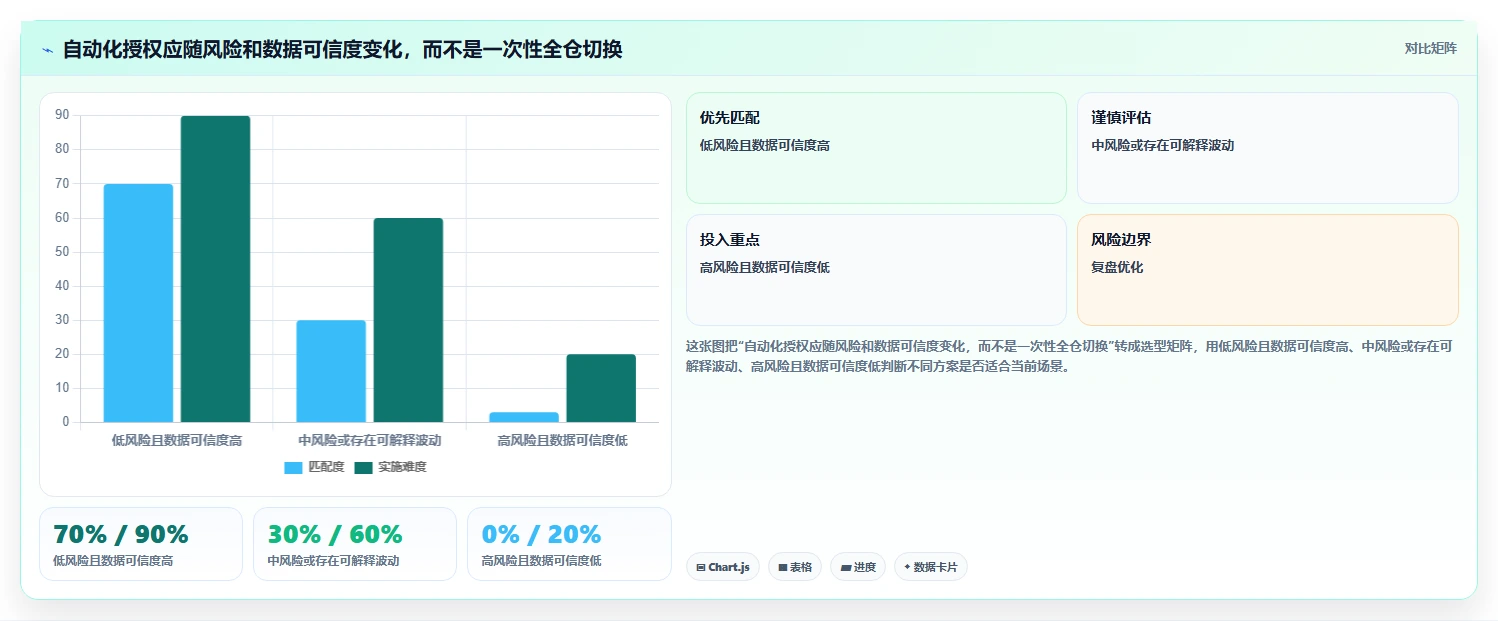Click the 实施难度 bar for 中风险或存在可解释波动
The width and height of the screenshot is (1498, 621).
(408, 320)
